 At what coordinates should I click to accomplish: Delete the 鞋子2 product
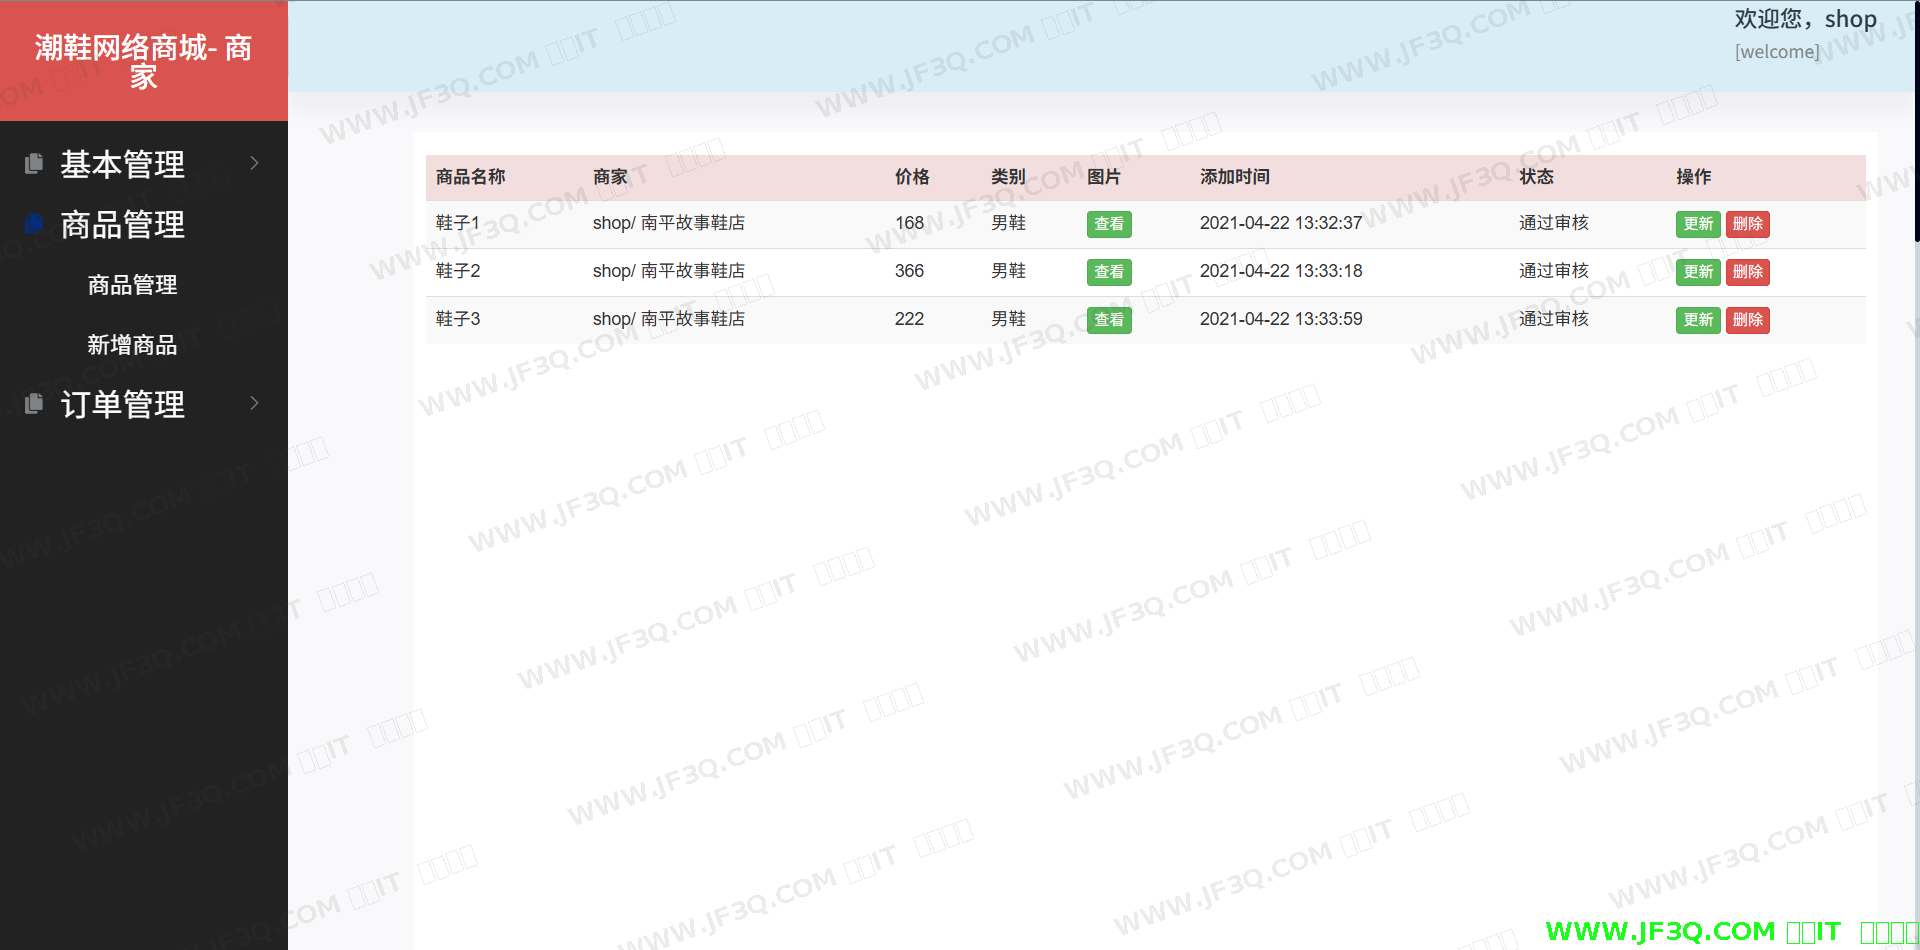[x=1747, y=272]
